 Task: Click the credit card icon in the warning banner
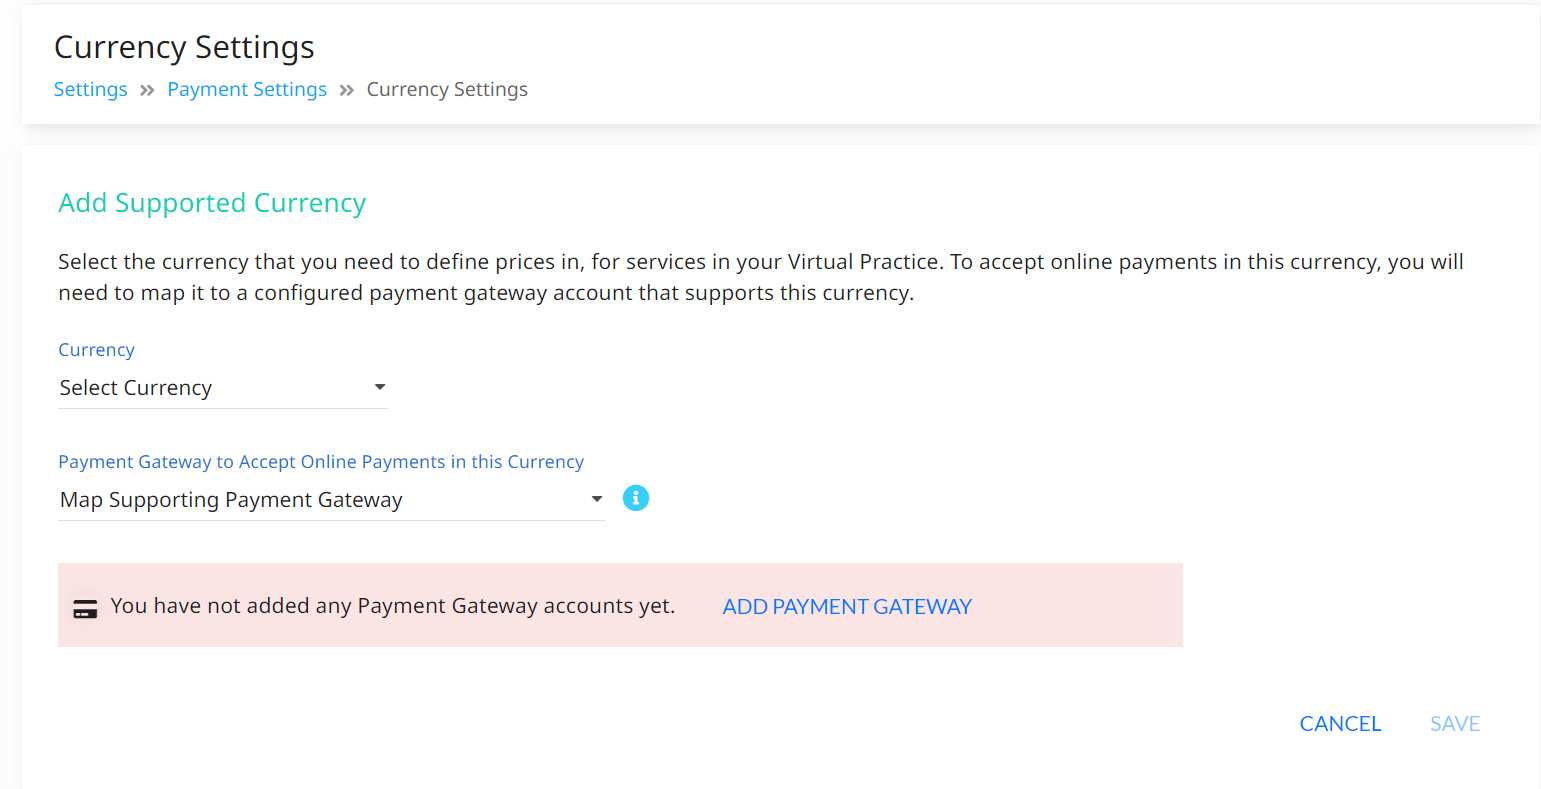[x=85, y=609]
